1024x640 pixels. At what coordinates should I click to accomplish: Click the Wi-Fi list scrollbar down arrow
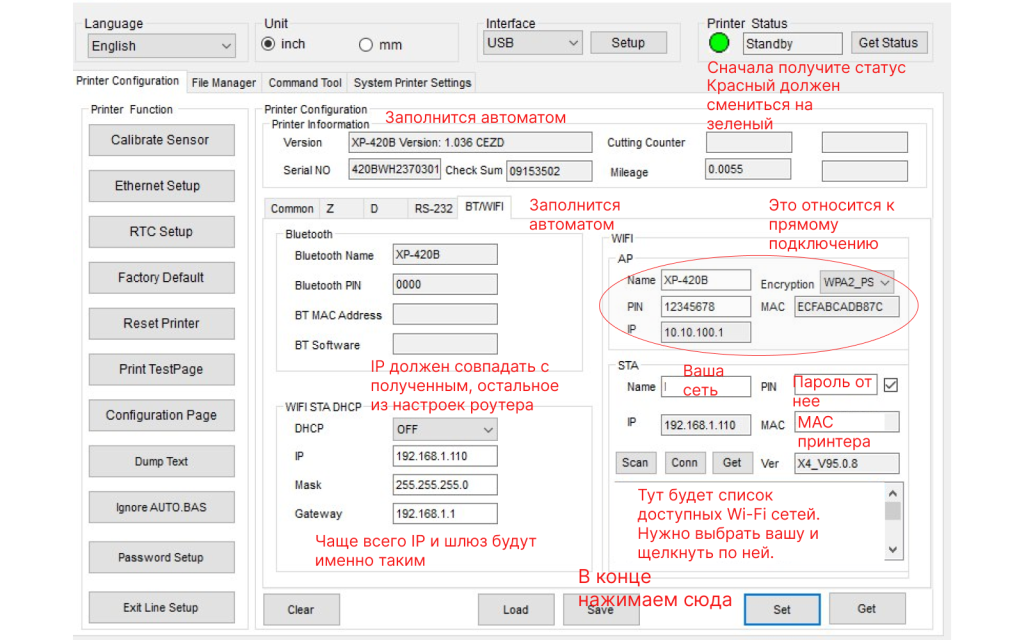893,549
